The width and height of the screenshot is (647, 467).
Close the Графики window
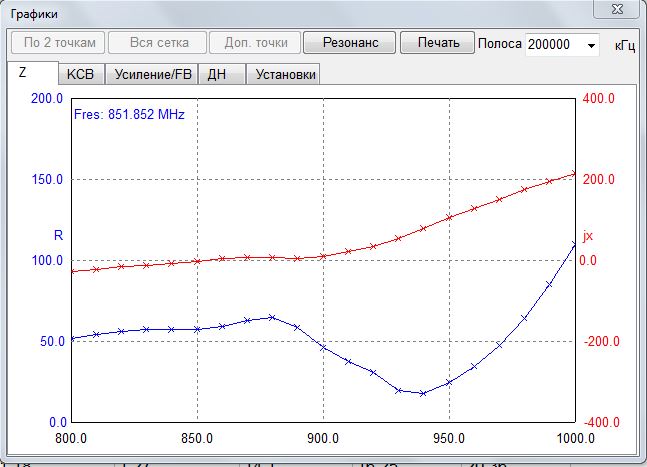pos(616,9)
